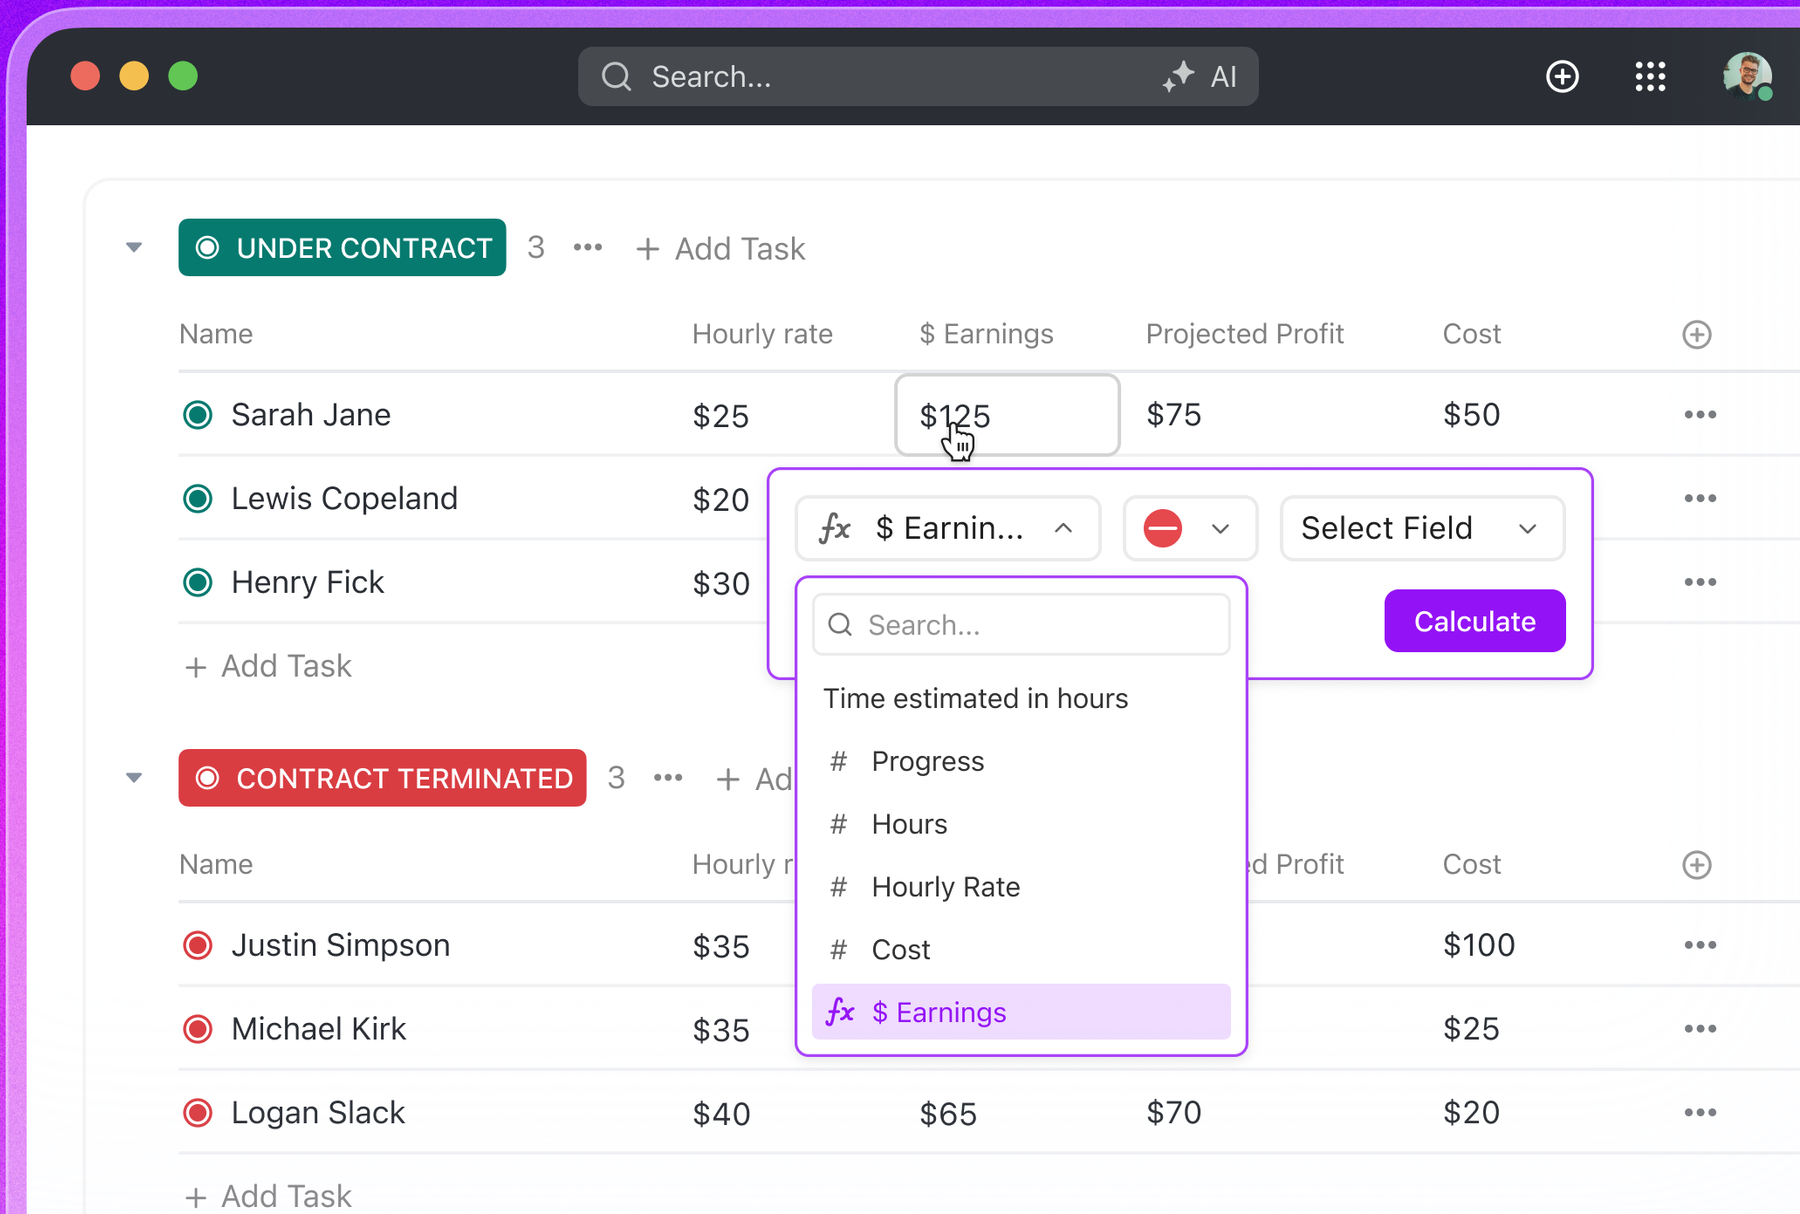Click the Calculate button

[1474, 621]
